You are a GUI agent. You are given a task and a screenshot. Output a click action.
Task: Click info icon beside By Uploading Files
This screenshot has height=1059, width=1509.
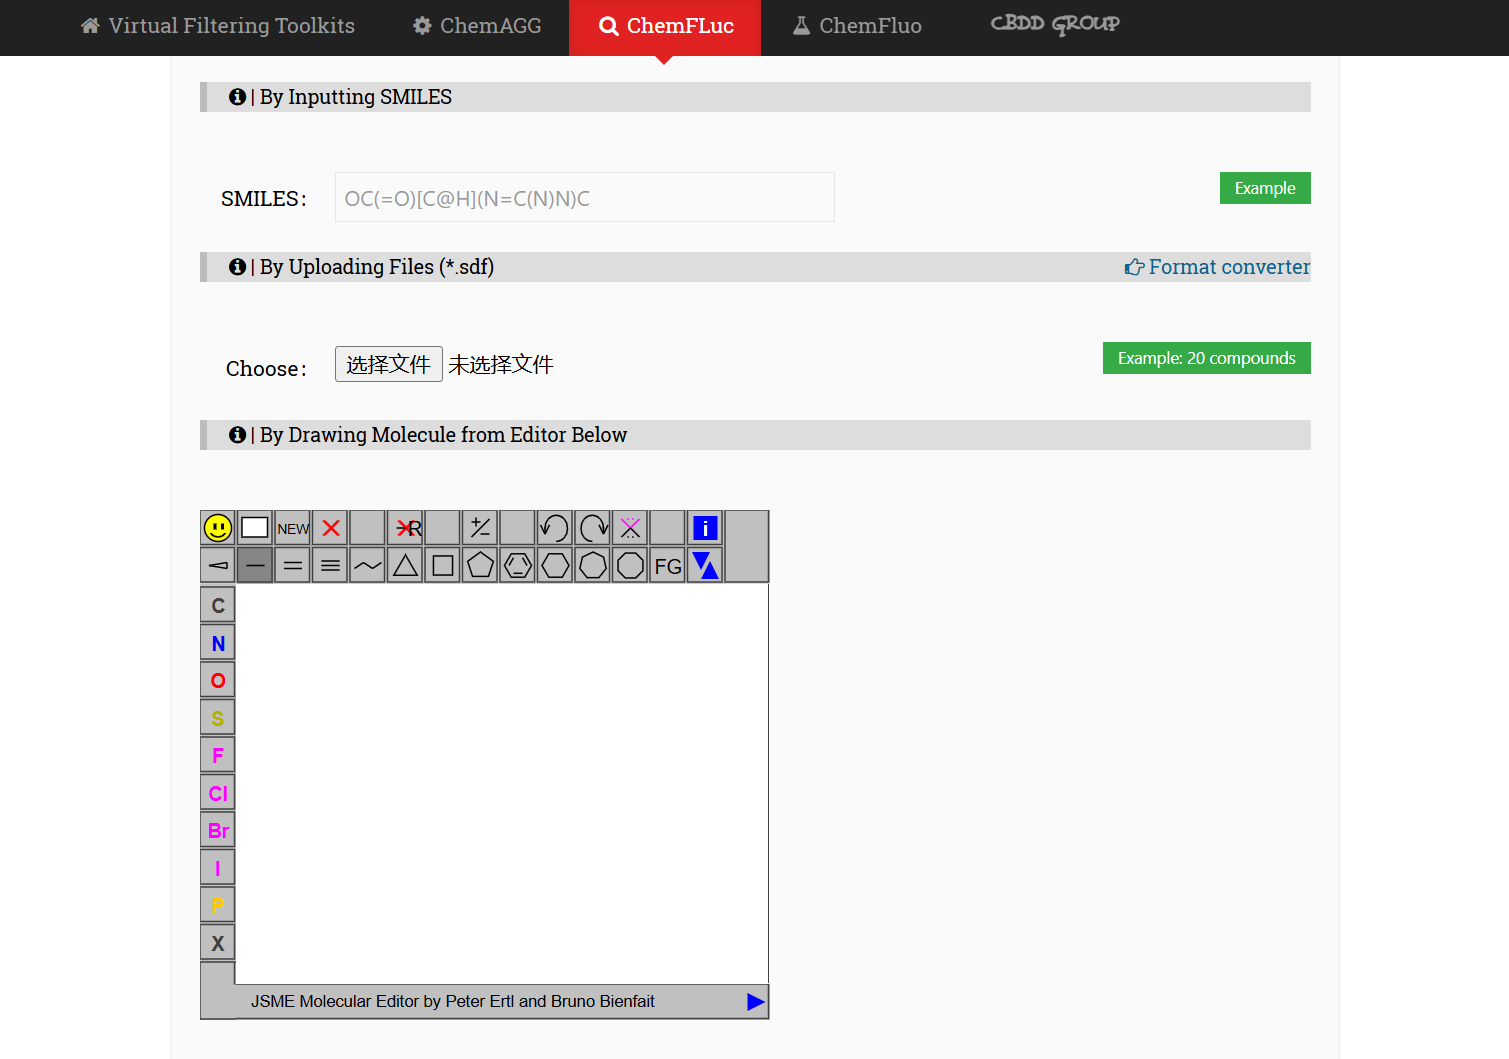pos(237,267)
